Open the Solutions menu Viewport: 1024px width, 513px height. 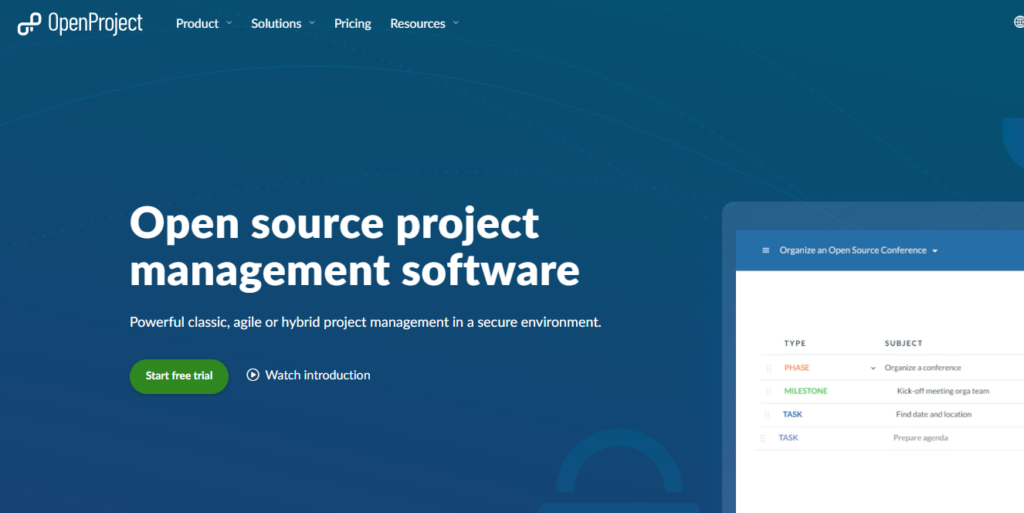click(276, 23)
